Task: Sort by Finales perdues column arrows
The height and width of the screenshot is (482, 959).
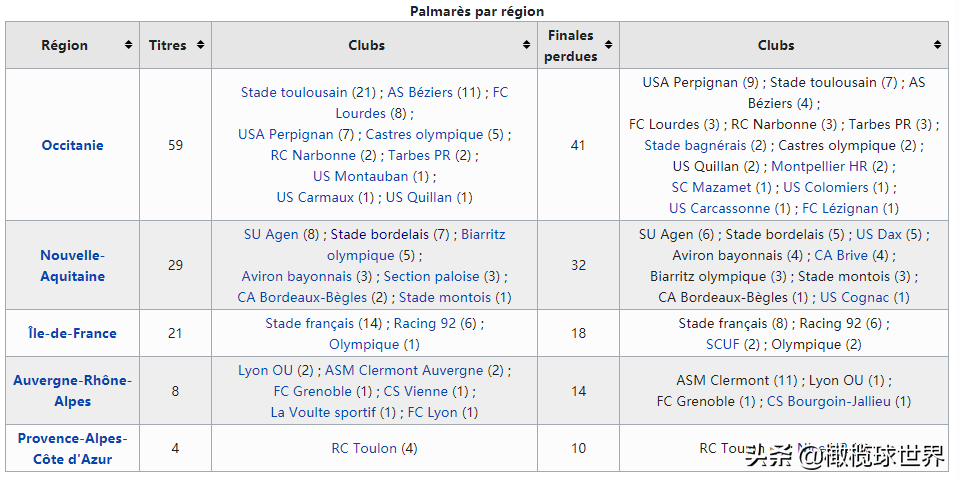Action: [x=609, y=45]
